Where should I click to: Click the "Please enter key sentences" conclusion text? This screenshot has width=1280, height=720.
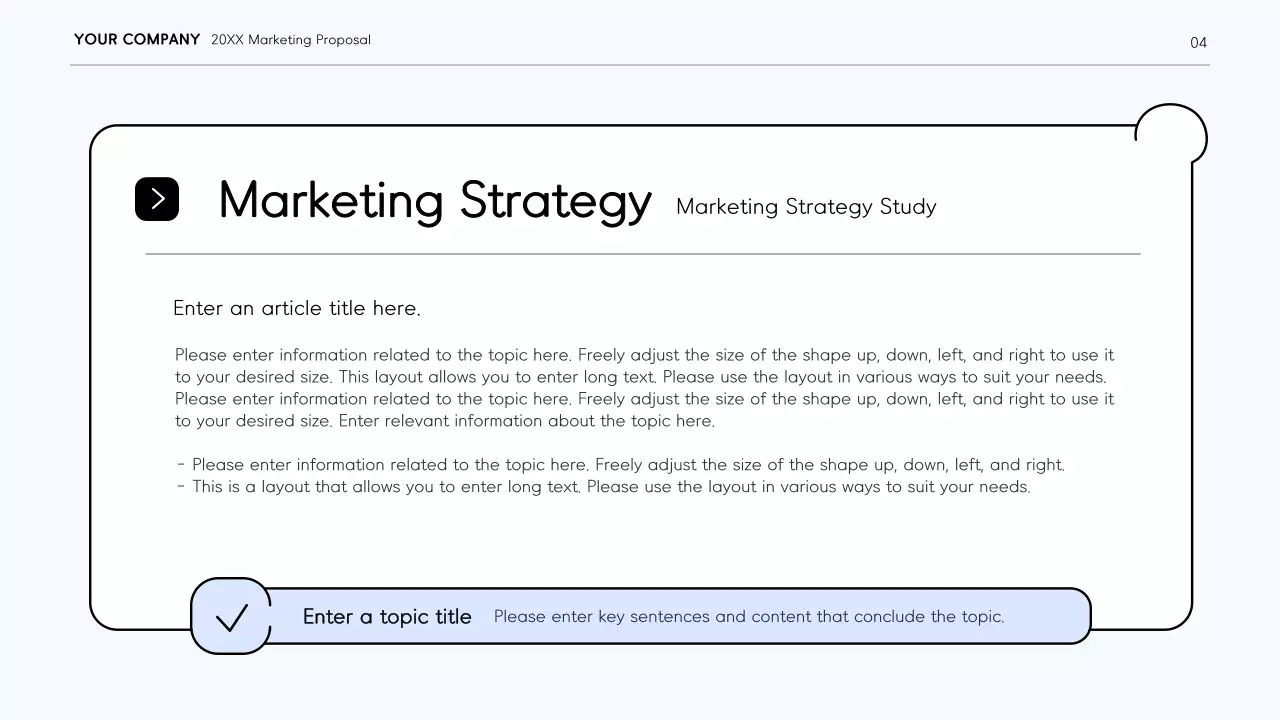click(749, 616)
